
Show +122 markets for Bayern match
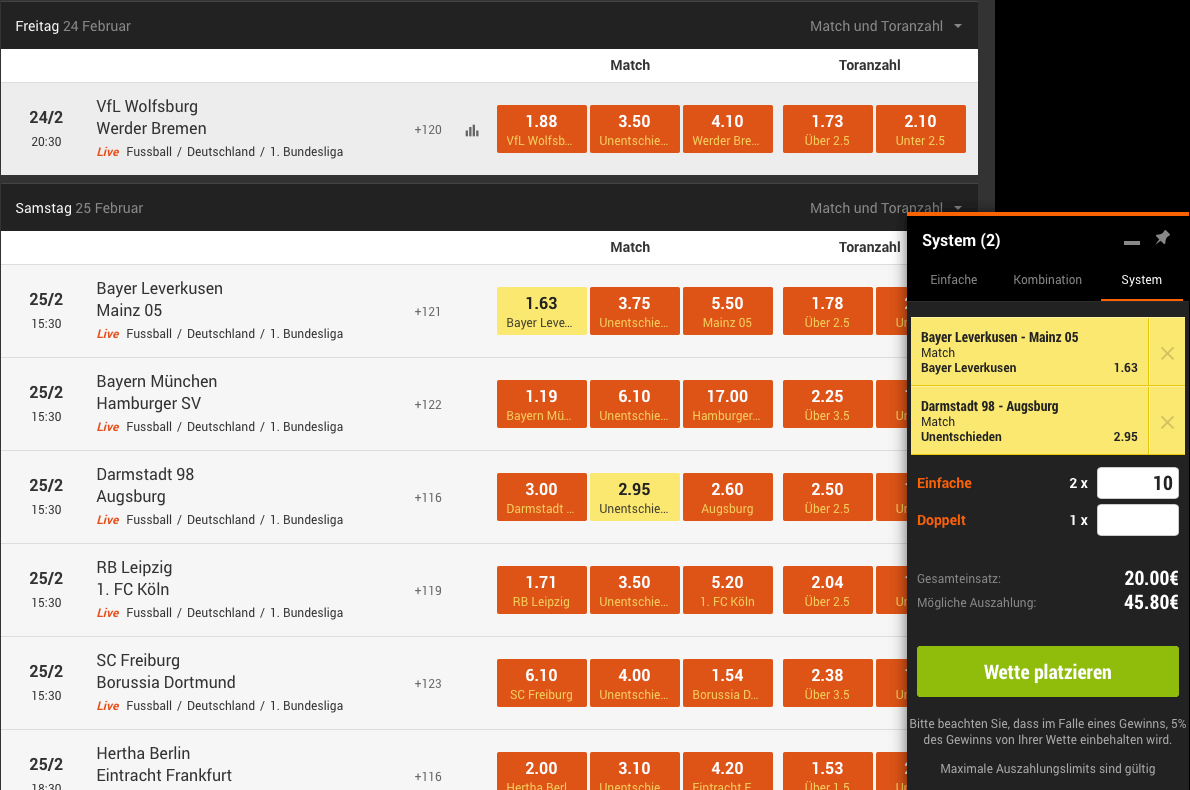[427, 404]
